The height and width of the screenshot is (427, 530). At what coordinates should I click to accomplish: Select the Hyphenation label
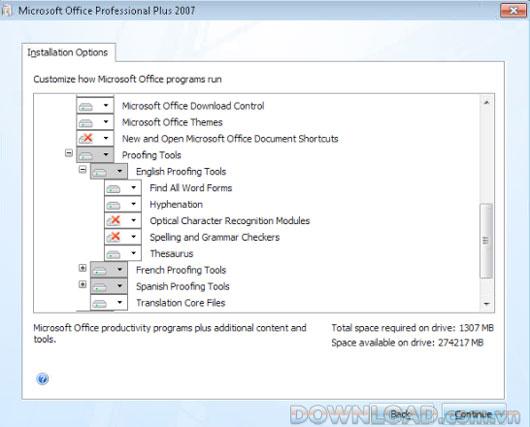(x=176, y=204)
